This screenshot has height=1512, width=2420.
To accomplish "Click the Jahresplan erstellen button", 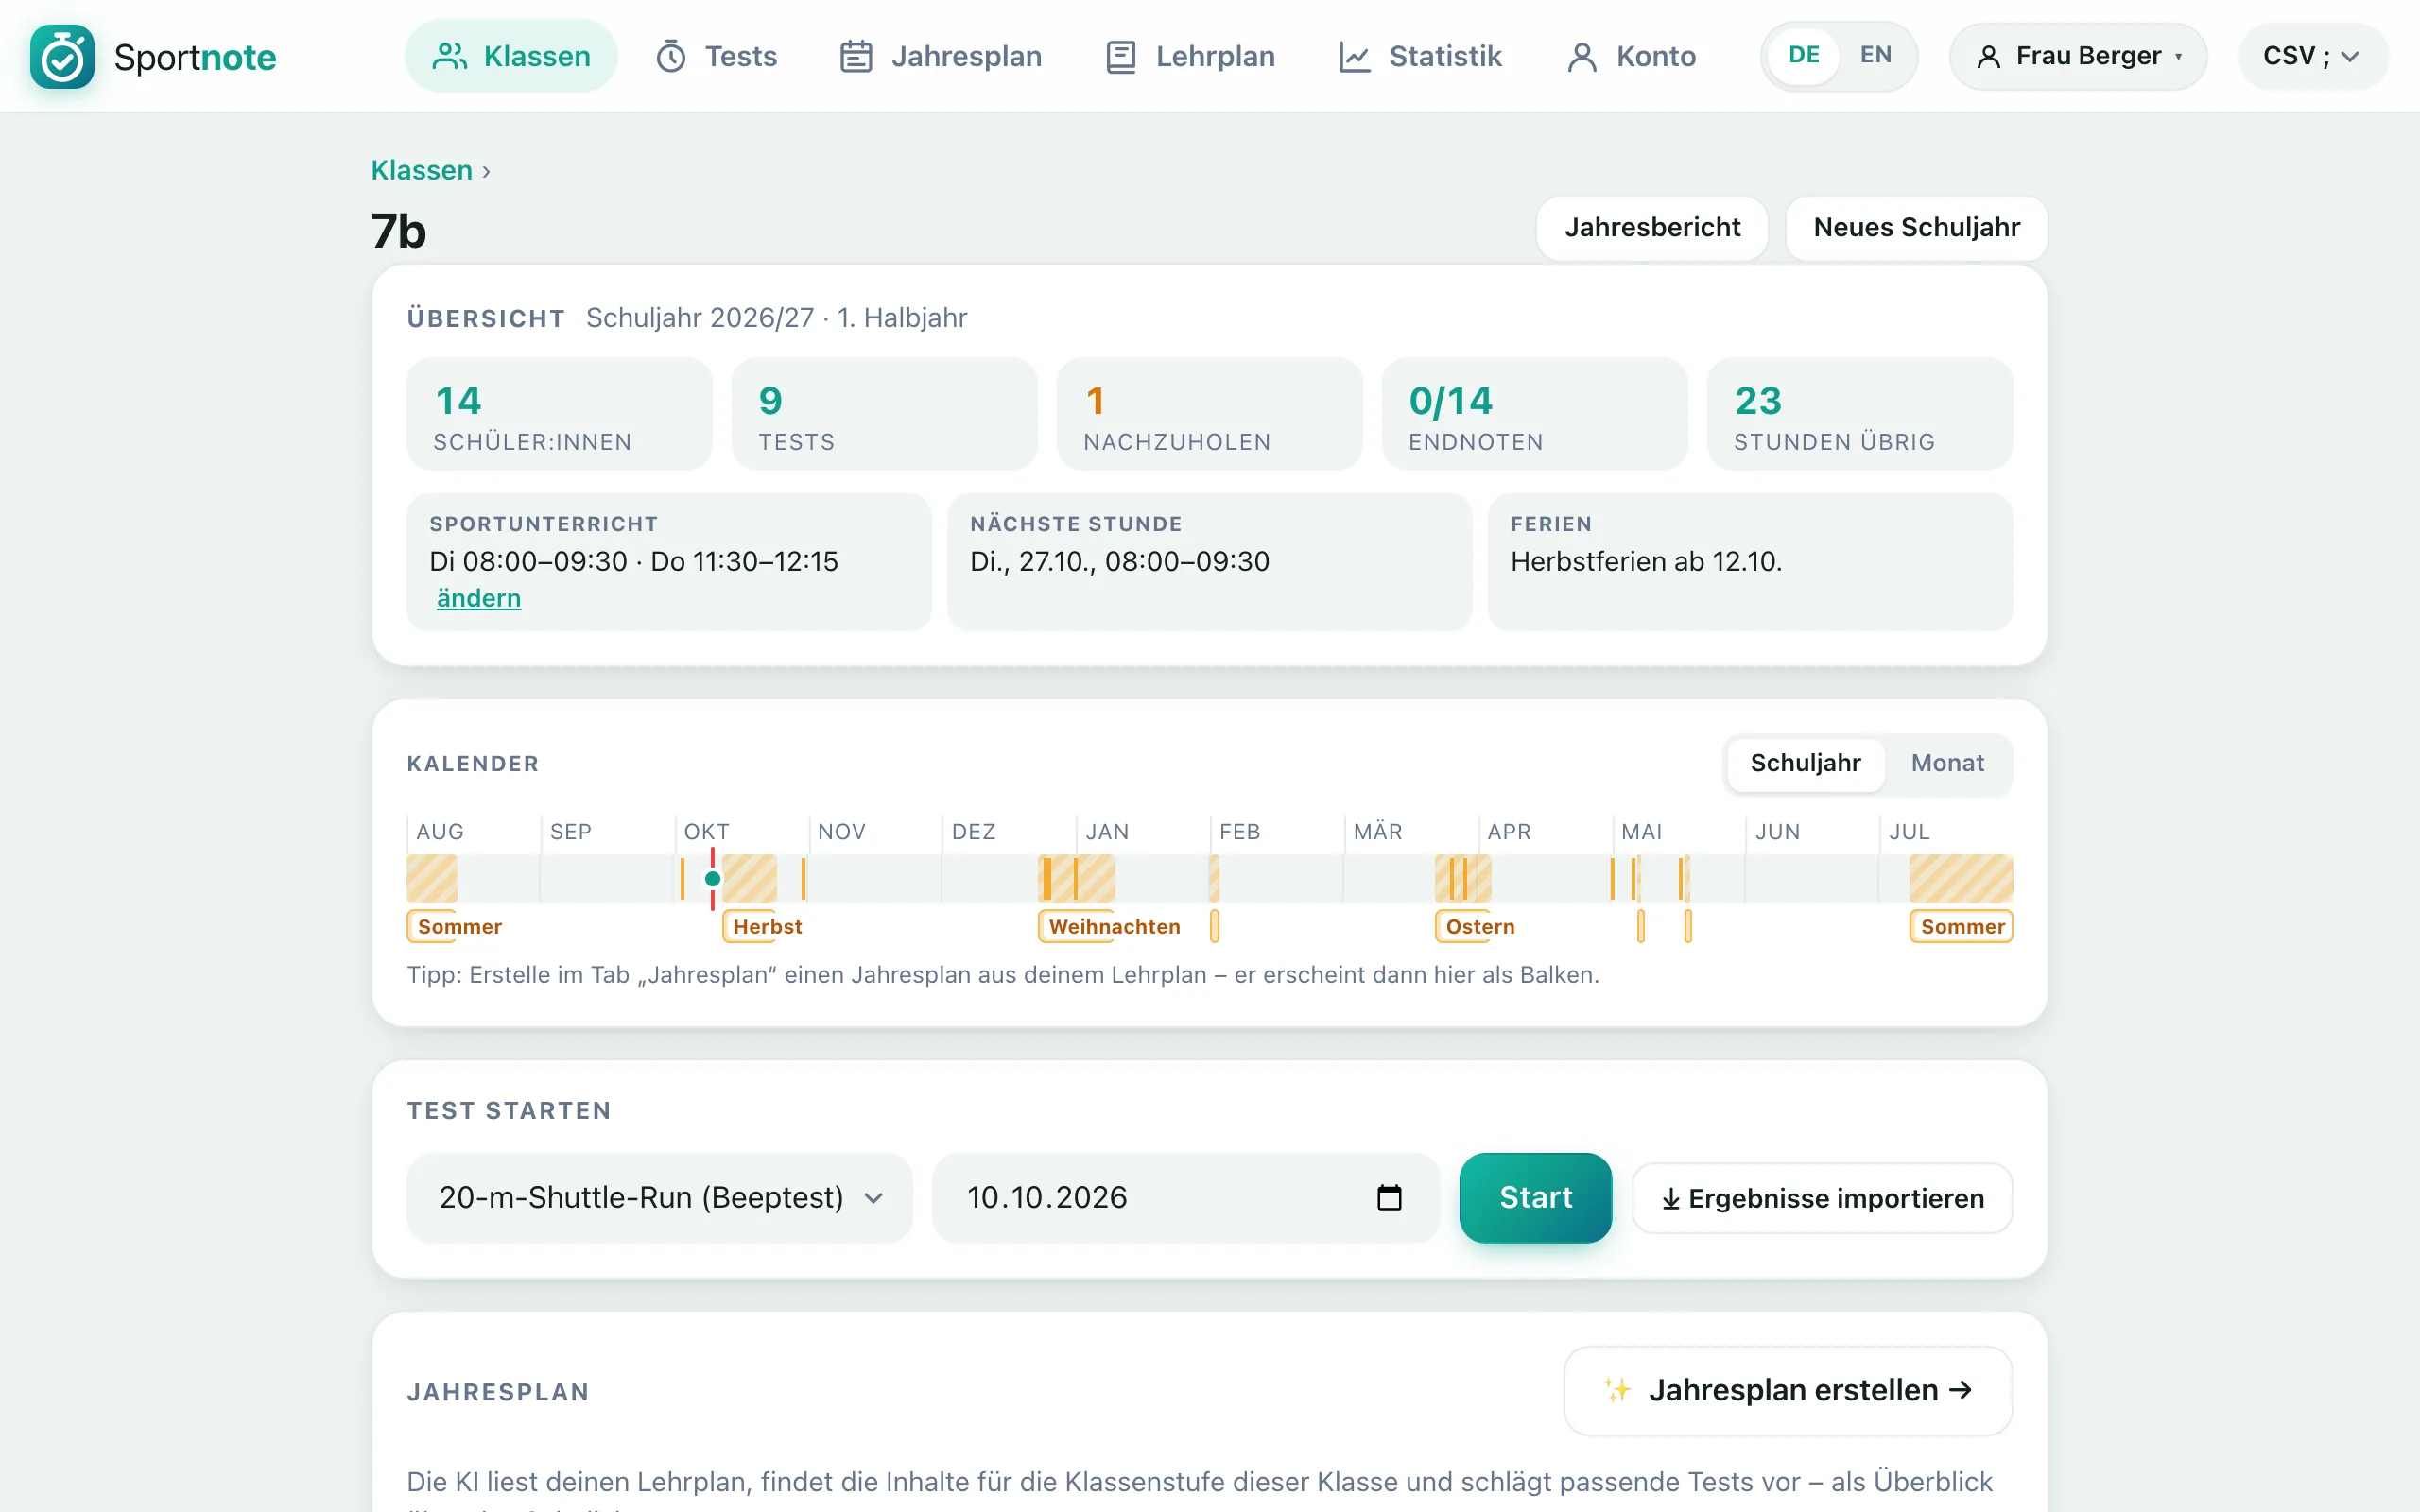I will tap(1788, 1391).
